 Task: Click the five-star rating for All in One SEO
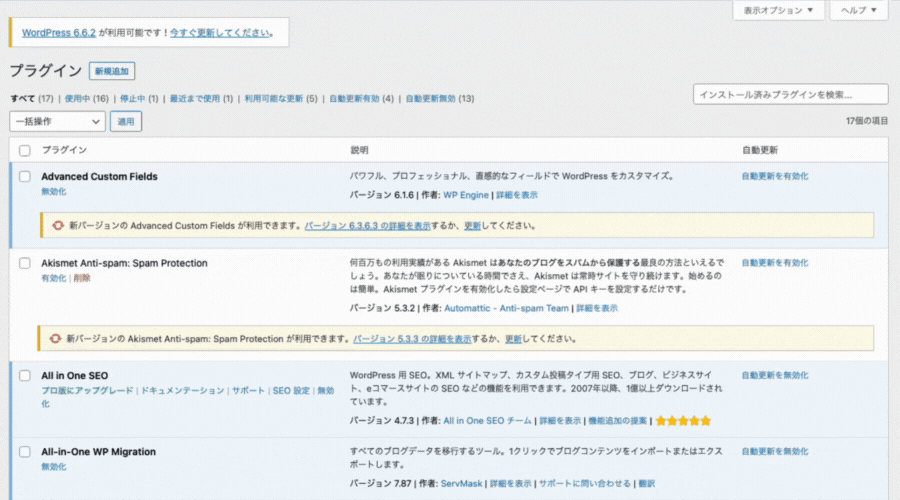[x=683, y=421]
